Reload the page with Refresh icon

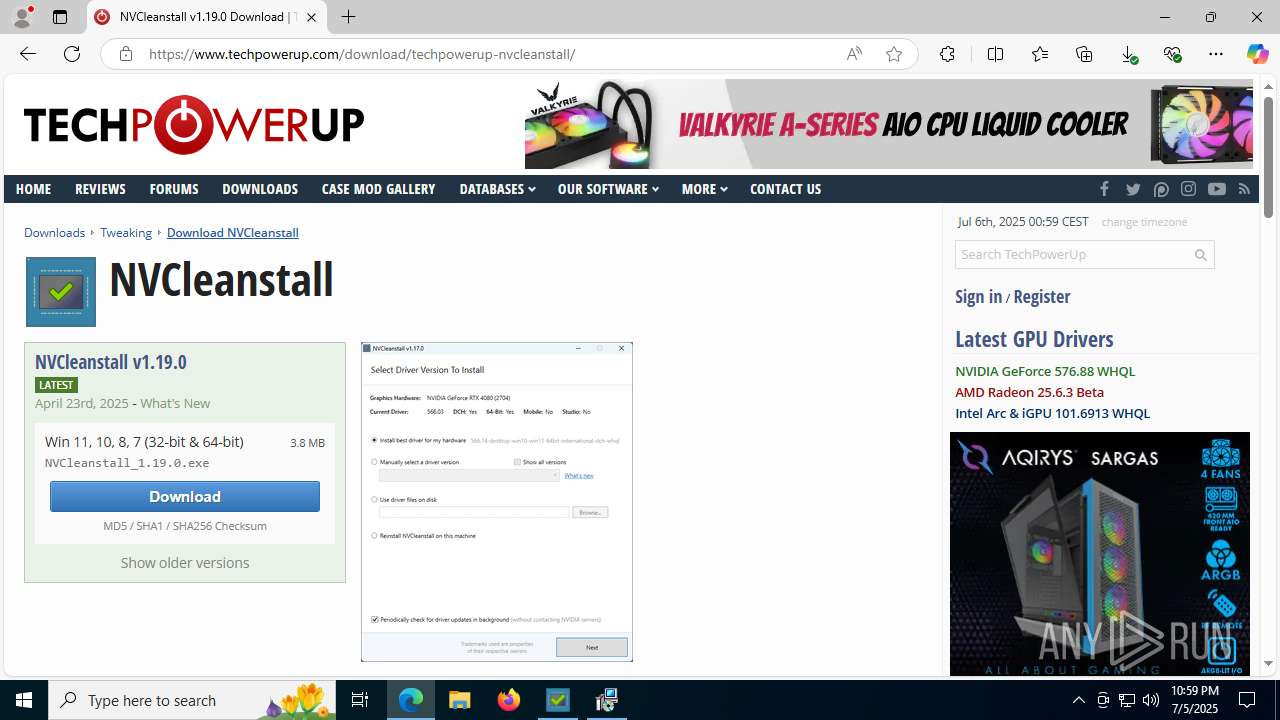tap(72, 54)
